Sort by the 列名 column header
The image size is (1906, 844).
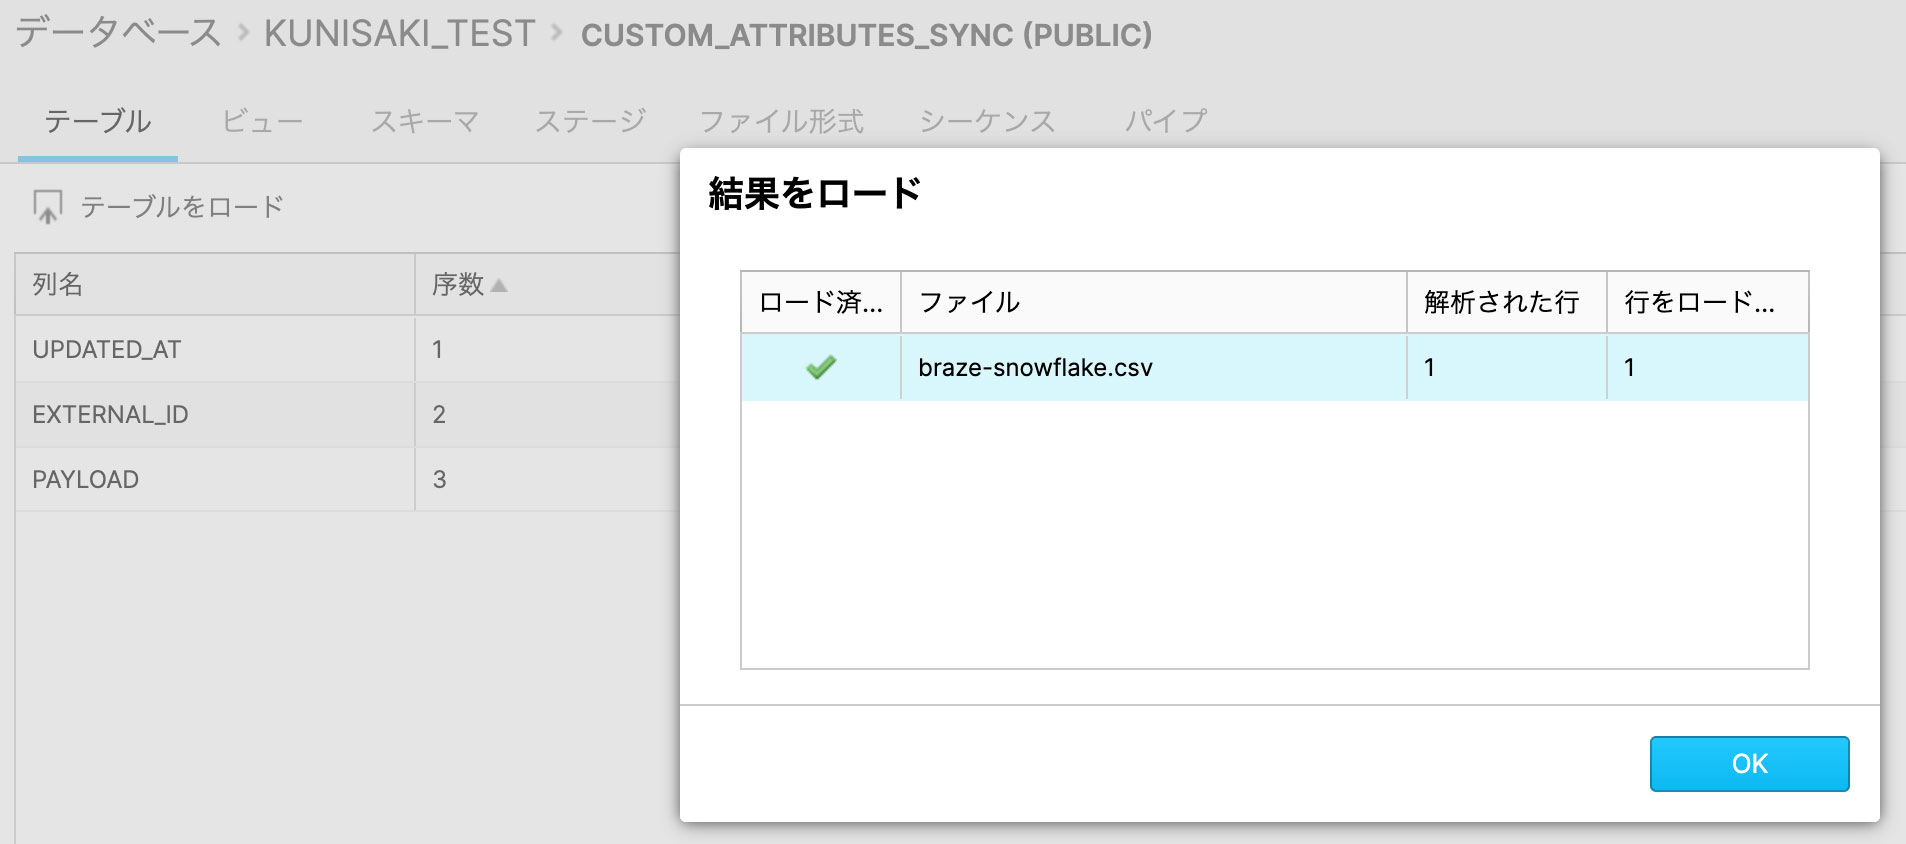(x=58, y=285)
